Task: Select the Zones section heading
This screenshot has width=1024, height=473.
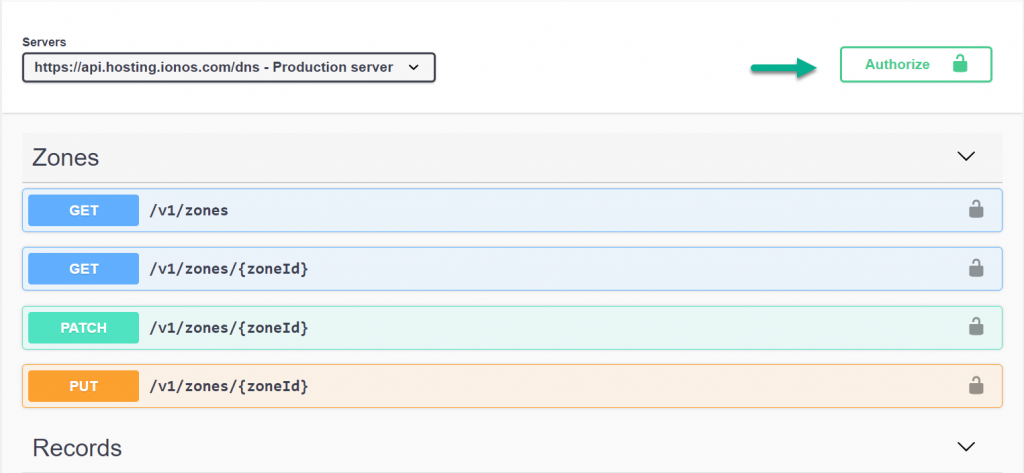Action: point(66,158)
